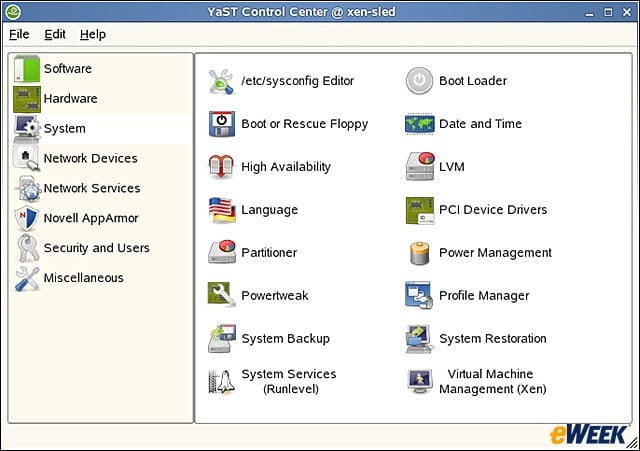Click the Security and Users label

pos(97,248)
